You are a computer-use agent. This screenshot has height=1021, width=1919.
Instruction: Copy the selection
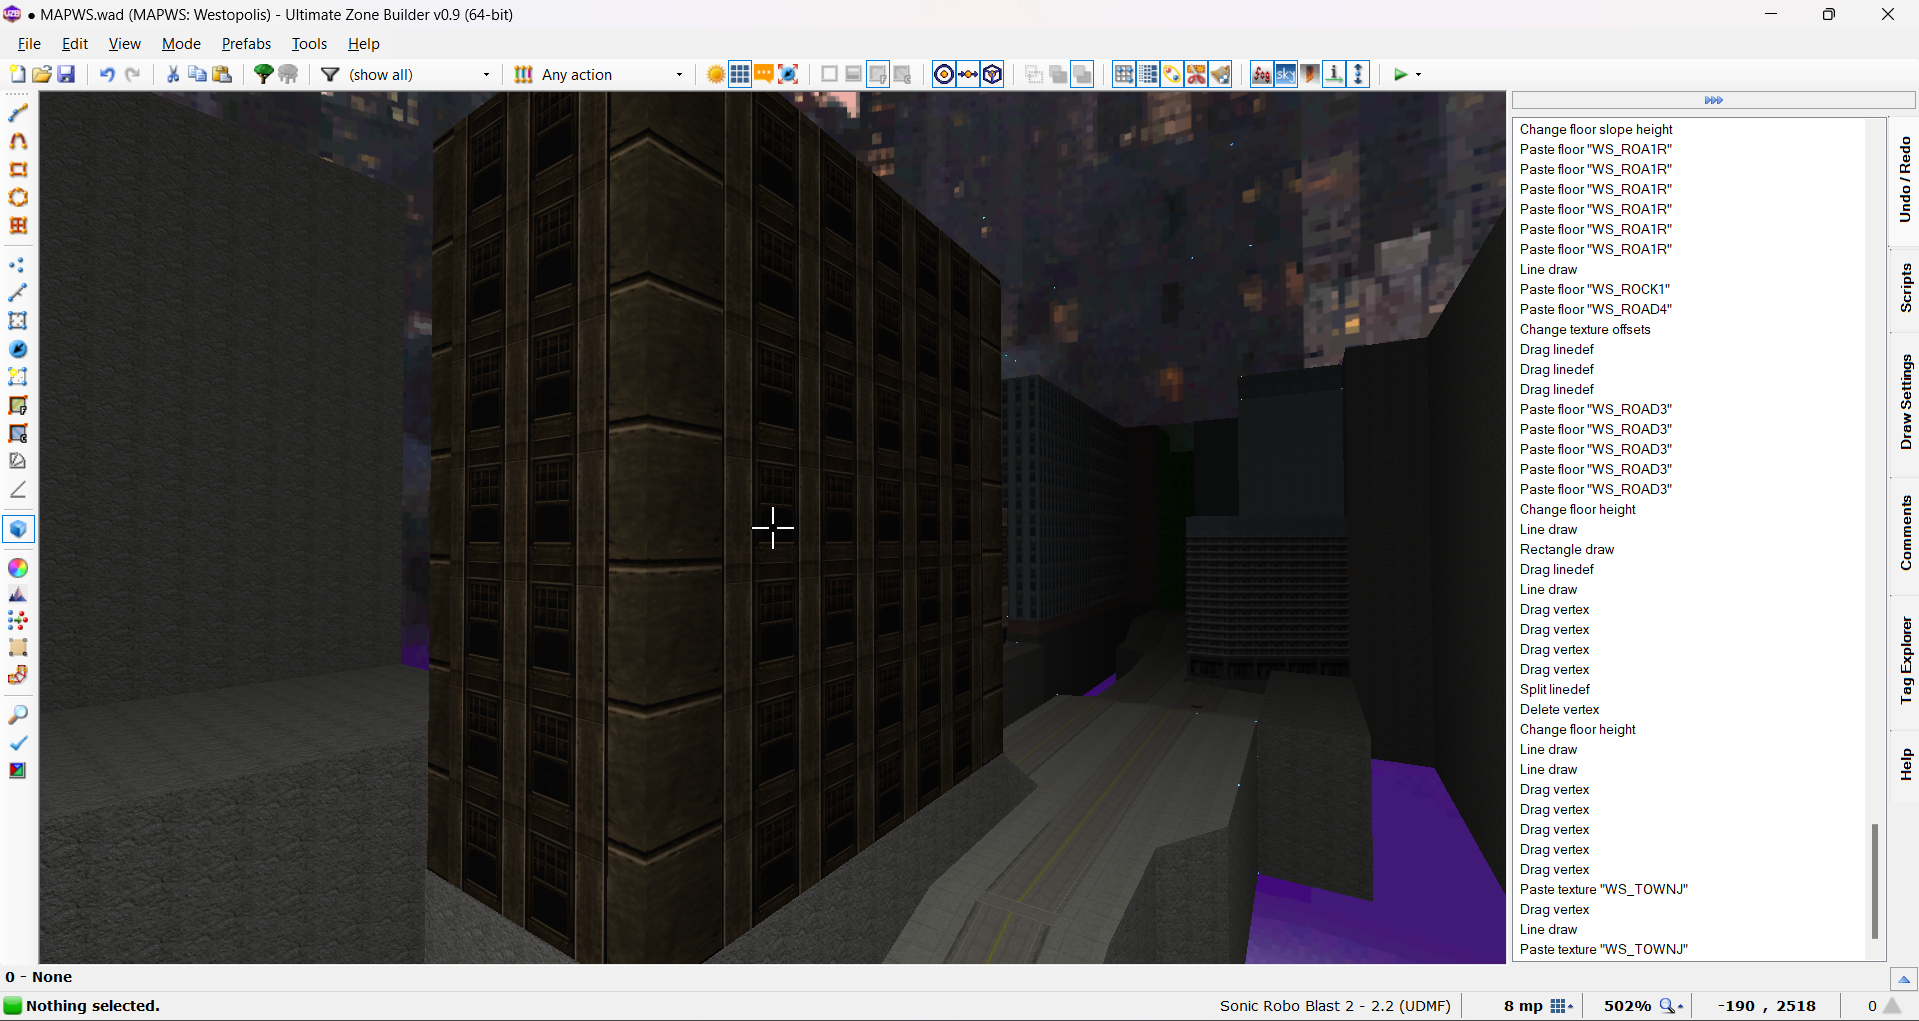pos(197,74)
